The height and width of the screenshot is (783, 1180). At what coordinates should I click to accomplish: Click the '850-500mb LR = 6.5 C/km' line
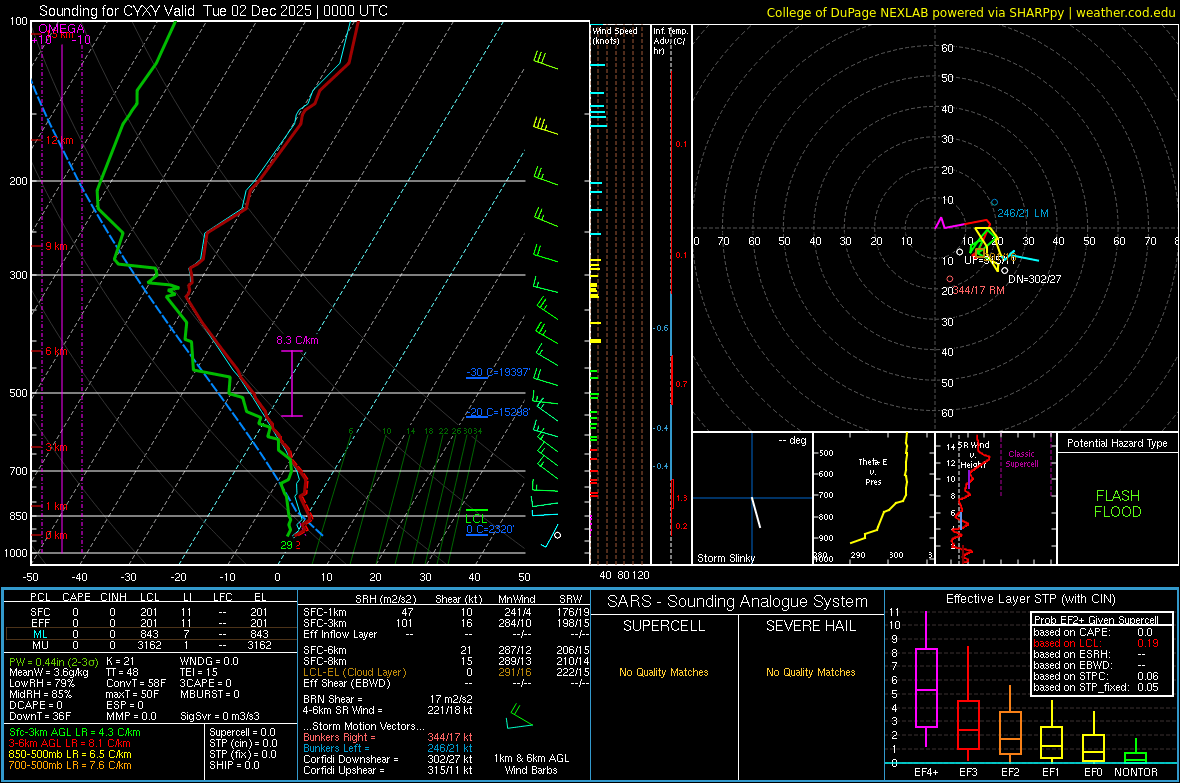[70, 754]
